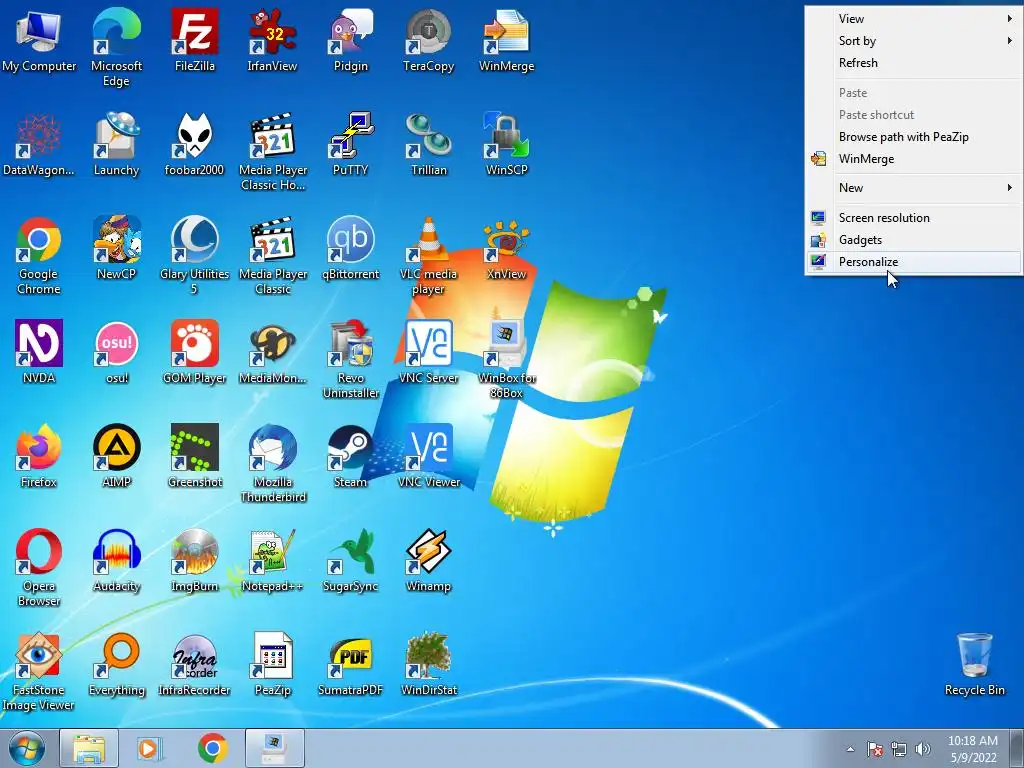Open the Windows Start button
Screen dimensions: 1024x768
tap(27, 748)
